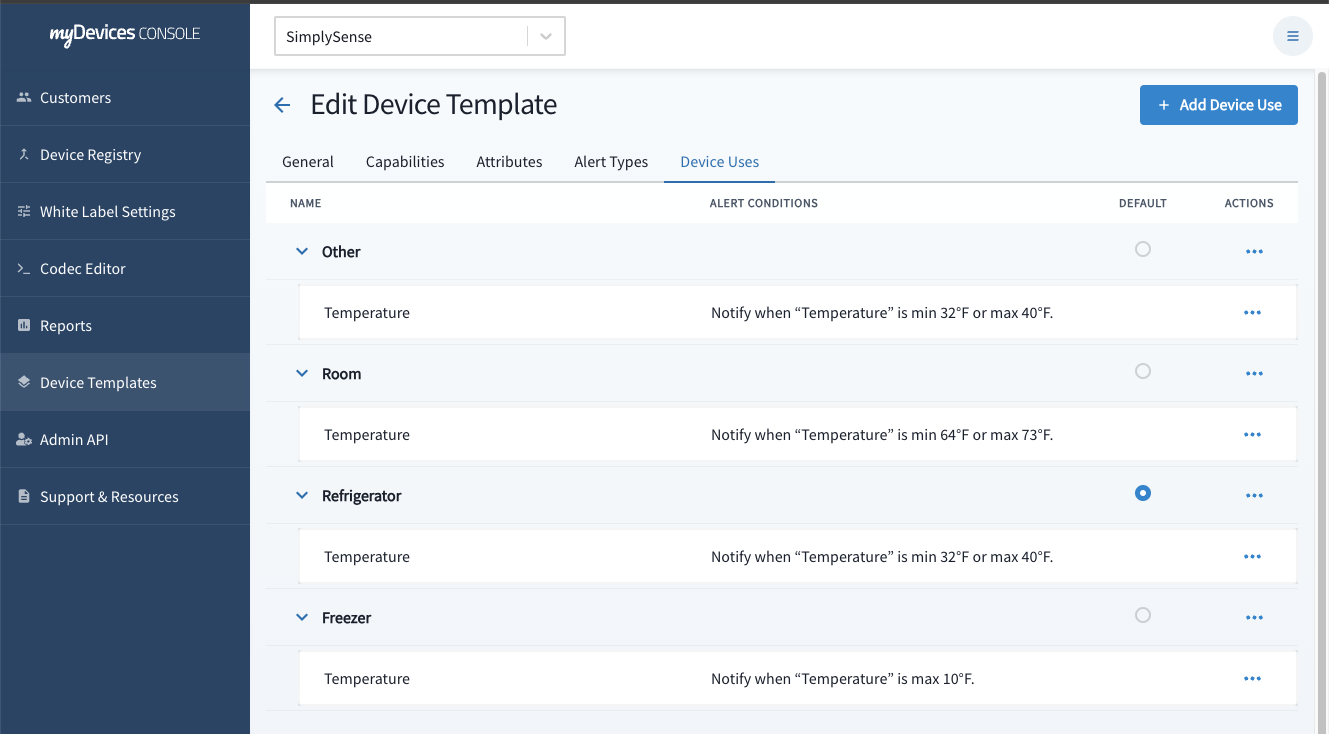
Task: Open actions menu for Room Temperature row
Action: (x=1251, y=435)
